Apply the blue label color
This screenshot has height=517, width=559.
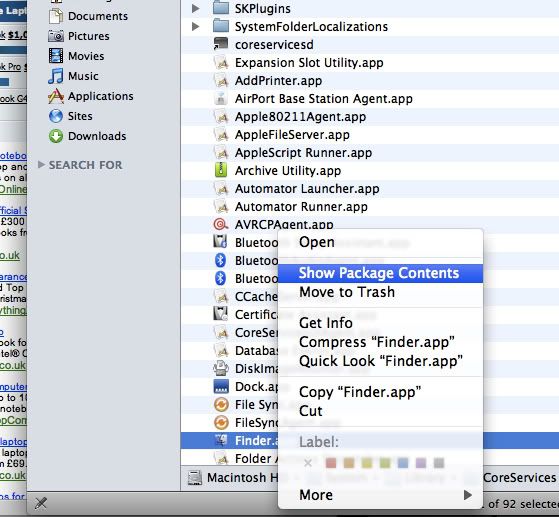coord(403,463)
